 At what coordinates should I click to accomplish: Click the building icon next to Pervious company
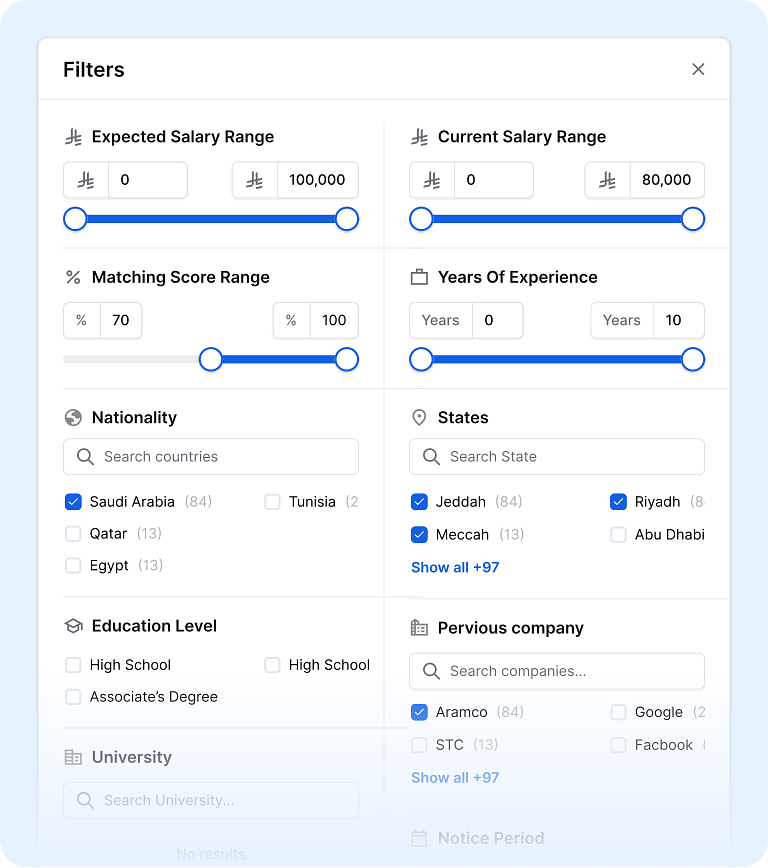click(418, 628)
